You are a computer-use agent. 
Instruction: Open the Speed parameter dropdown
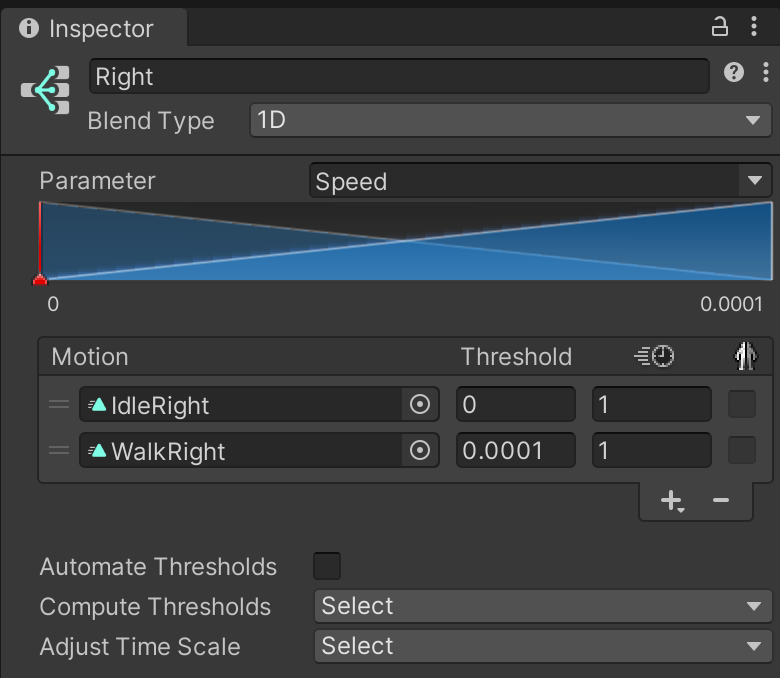(x=539, y=181)
